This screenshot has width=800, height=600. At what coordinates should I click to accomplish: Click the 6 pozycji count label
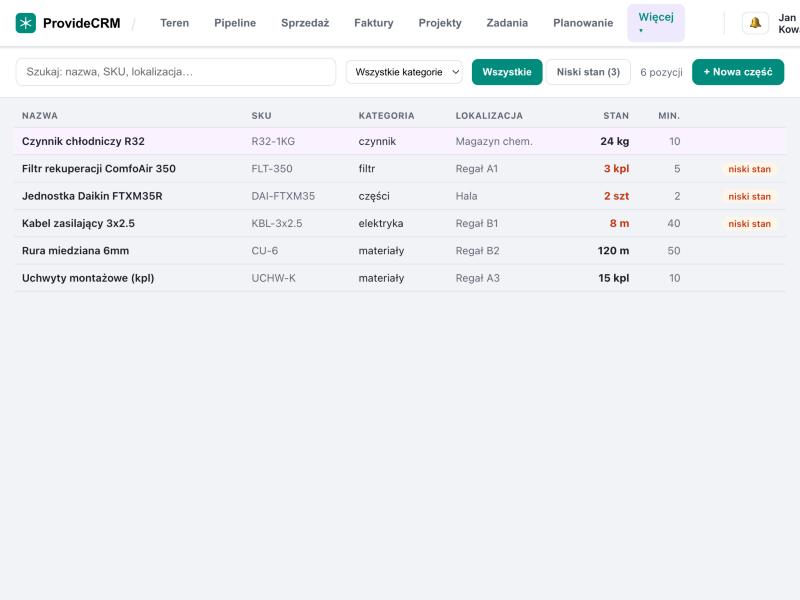pos(661,72)
